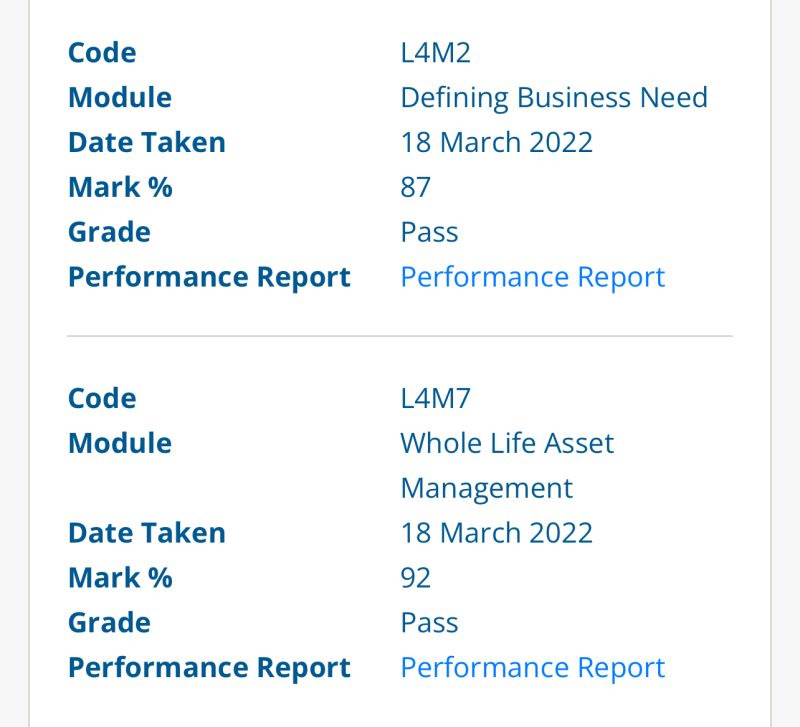Click the Module label in the first record

point(119,97)
